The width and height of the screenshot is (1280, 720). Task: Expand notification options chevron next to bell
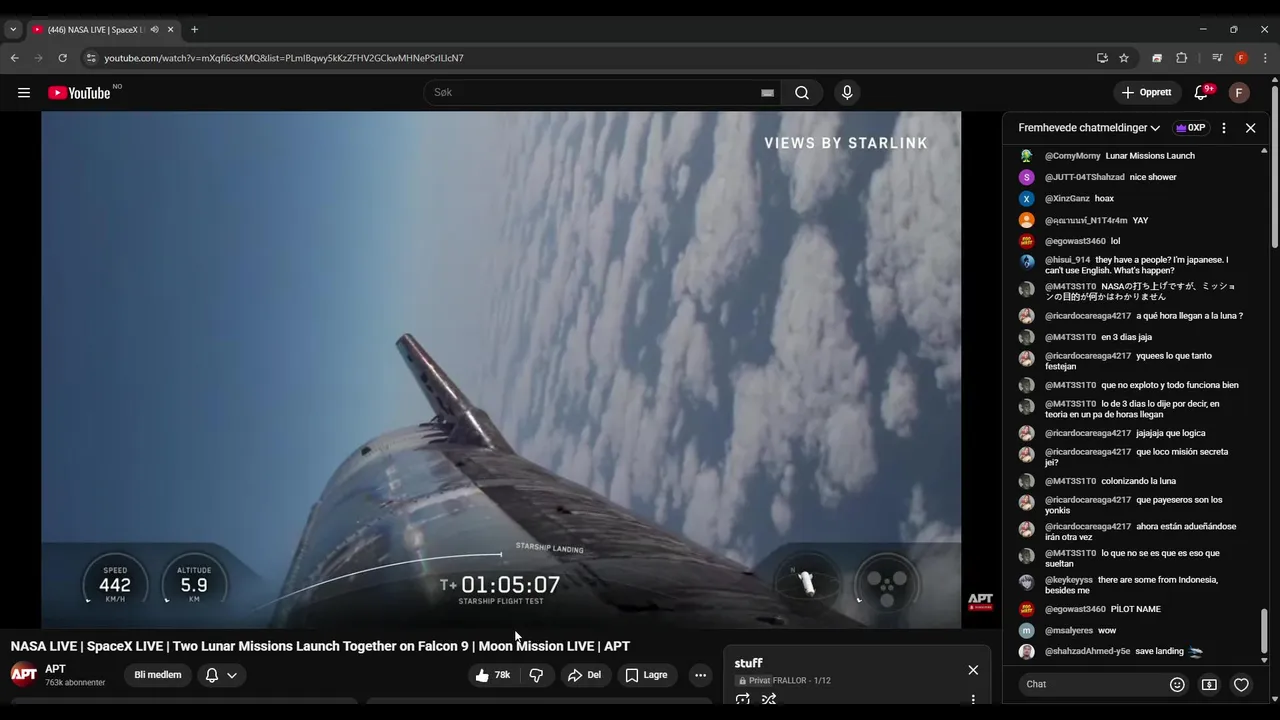pos(232,675)
